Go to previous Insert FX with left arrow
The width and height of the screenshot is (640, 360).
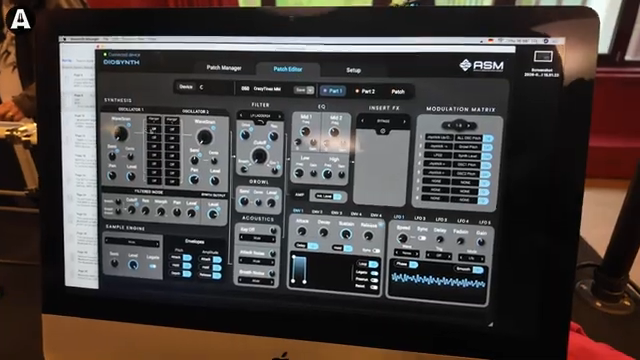[x=362, y=121]
